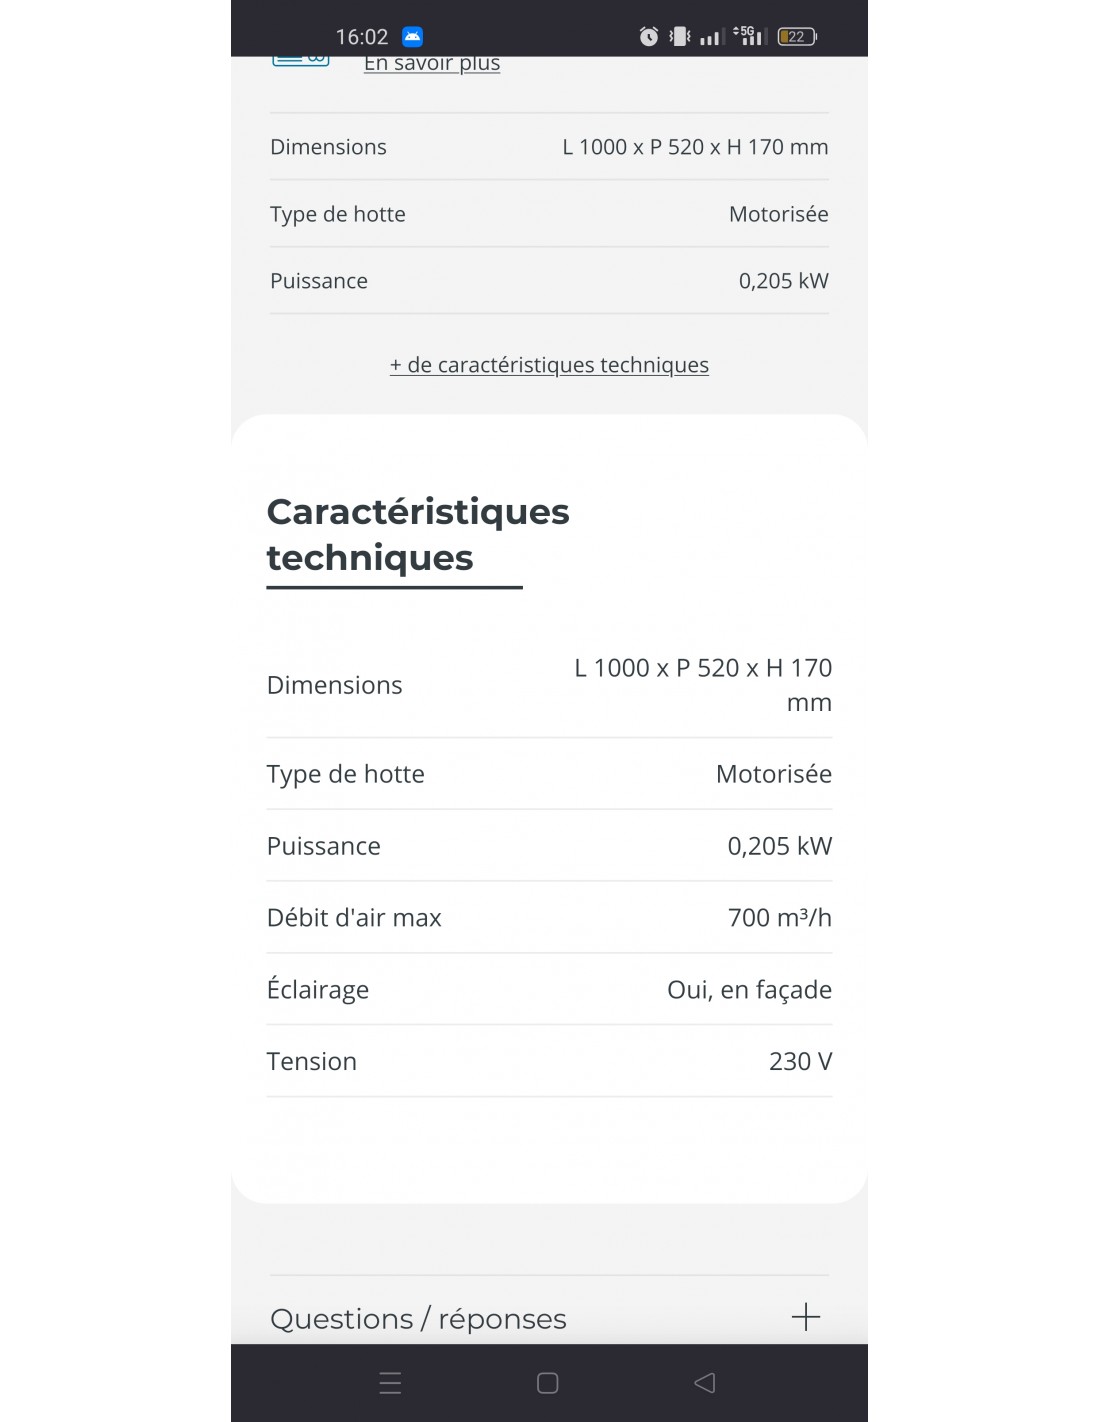Tap the Android back navigation triangle

point(704,1383)
